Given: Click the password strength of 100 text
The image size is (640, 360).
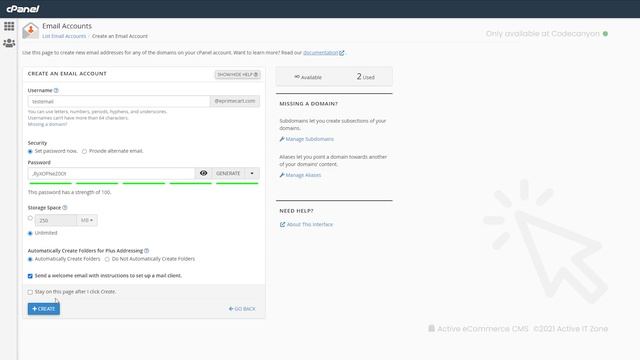Looking at the screenshot, I should [x=69, y=192].
